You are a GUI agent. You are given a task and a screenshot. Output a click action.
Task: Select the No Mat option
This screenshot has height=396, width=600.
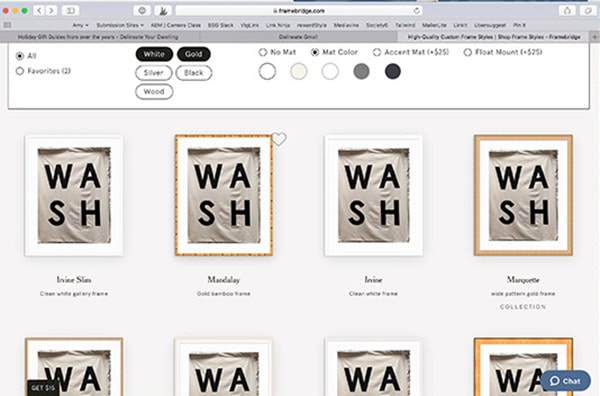point(263,52)
